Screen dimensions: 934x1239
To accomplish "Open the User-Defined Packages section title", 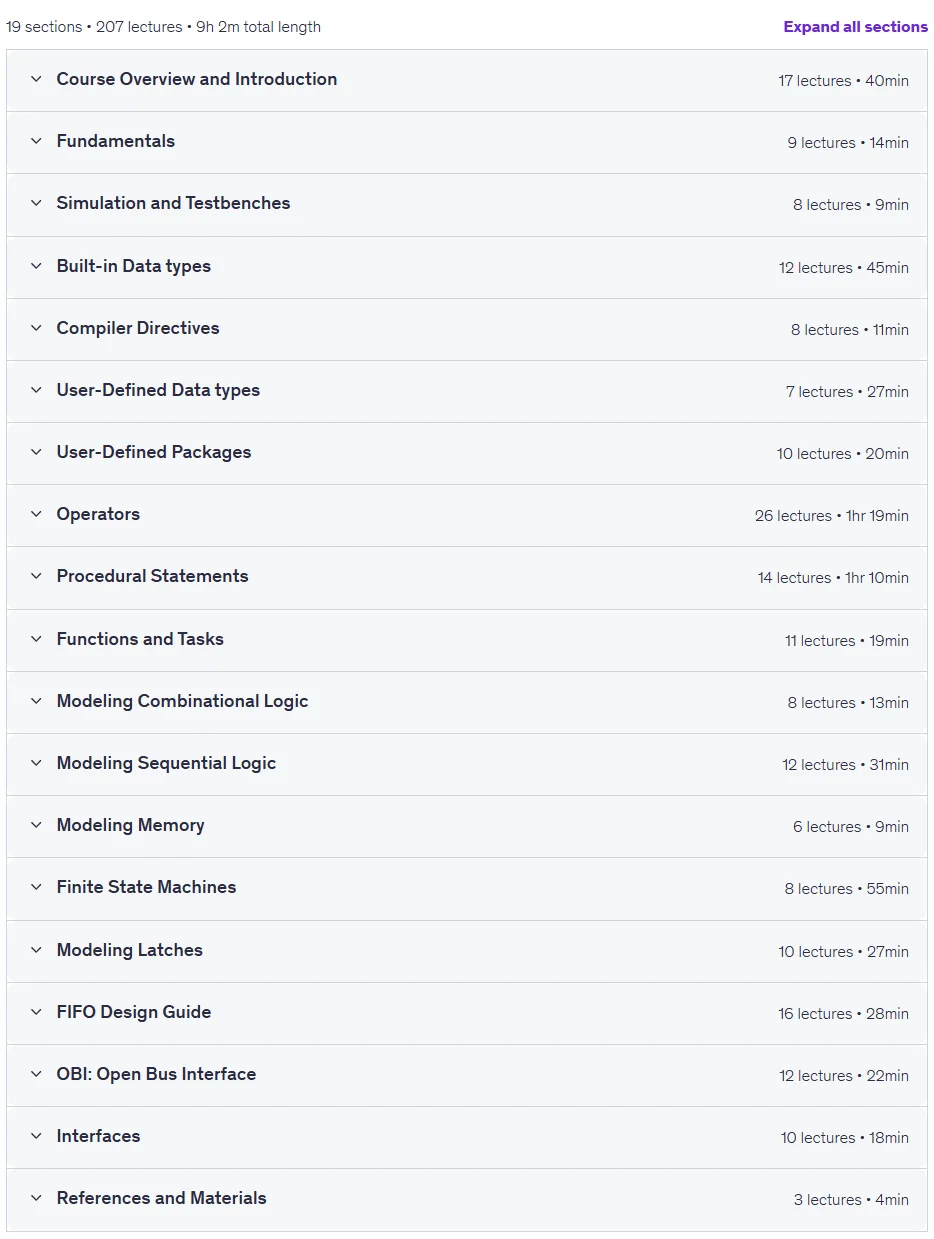I will click(x=154, y=452).
